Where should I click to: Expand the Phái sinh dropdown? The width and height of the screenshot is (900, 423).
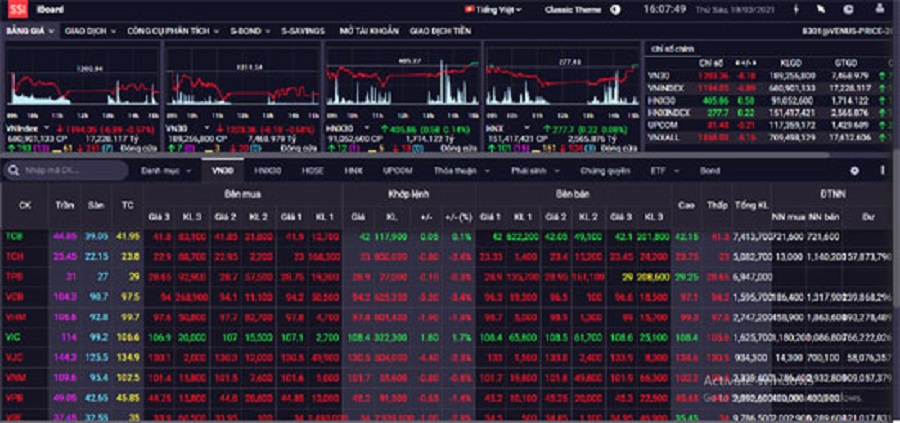pos(527,171)
